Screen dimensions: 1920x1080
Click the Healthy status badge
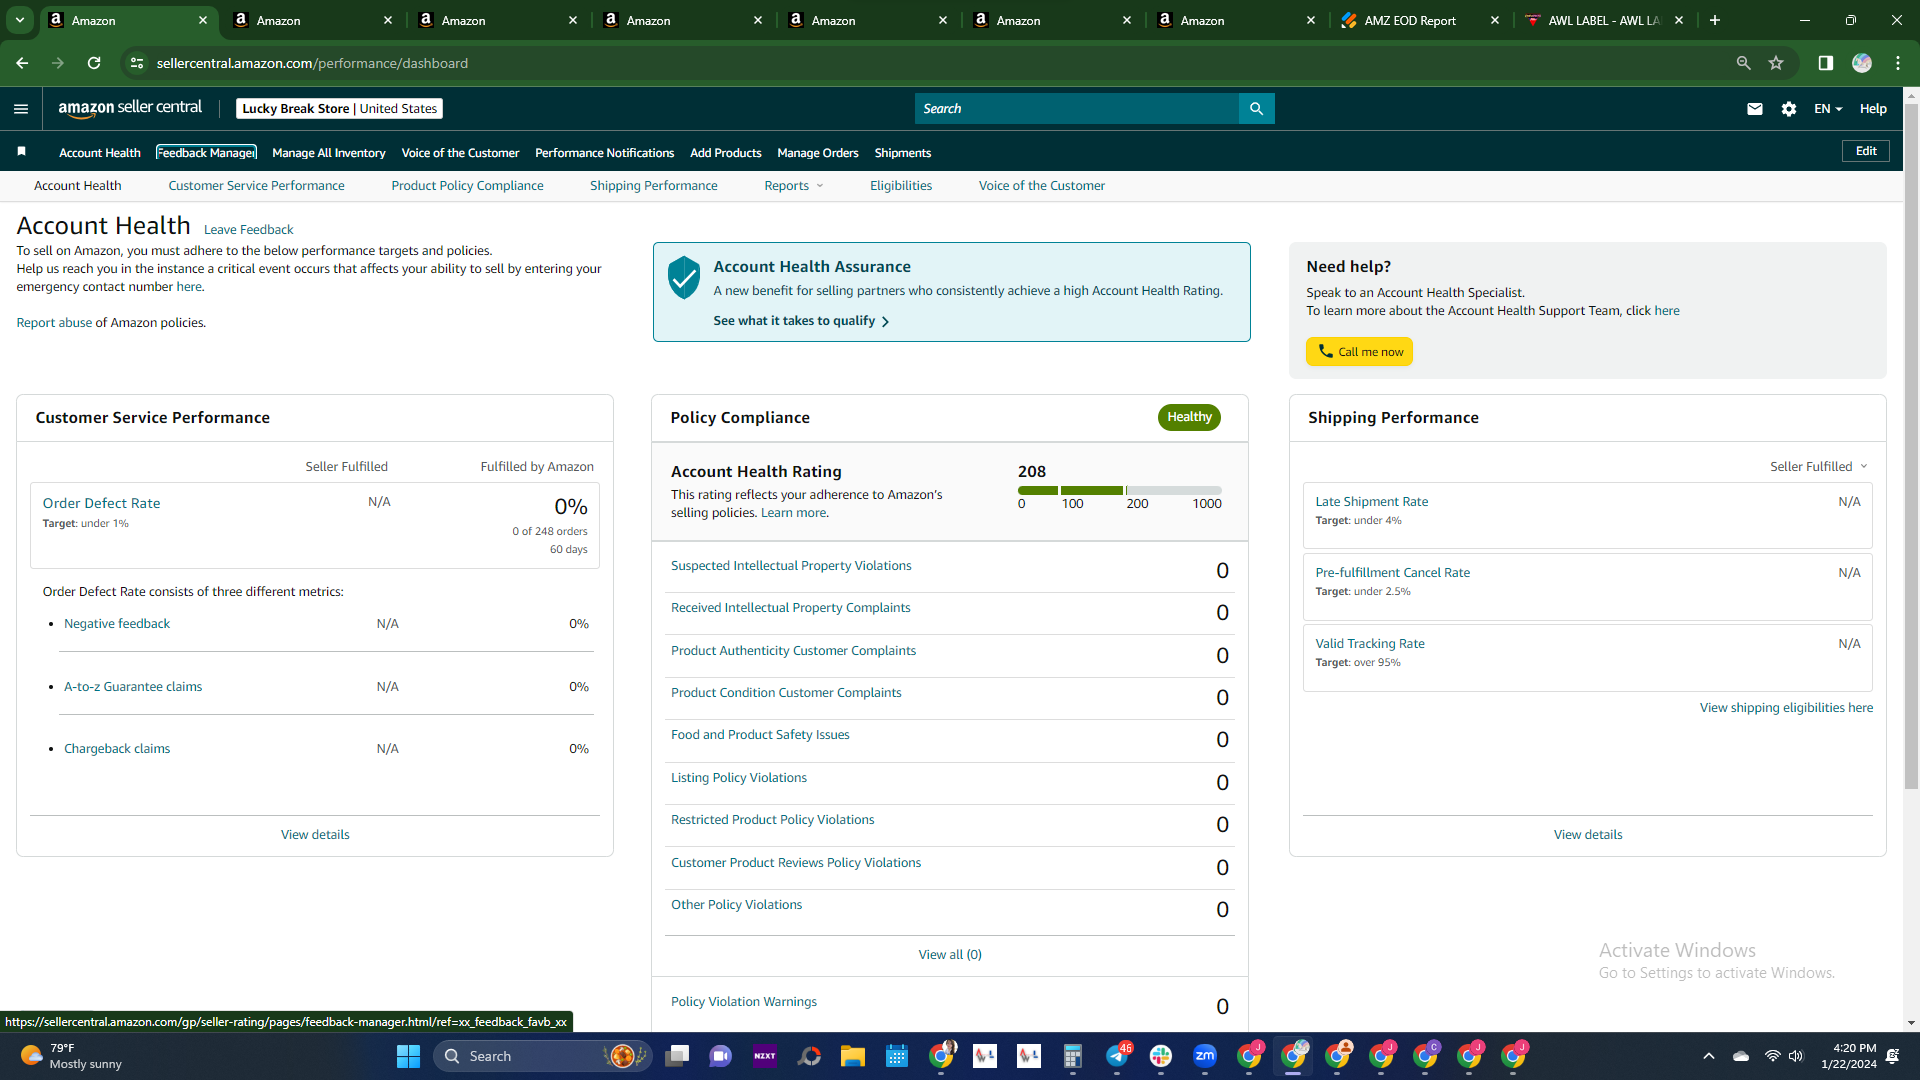click(1189, 417)
